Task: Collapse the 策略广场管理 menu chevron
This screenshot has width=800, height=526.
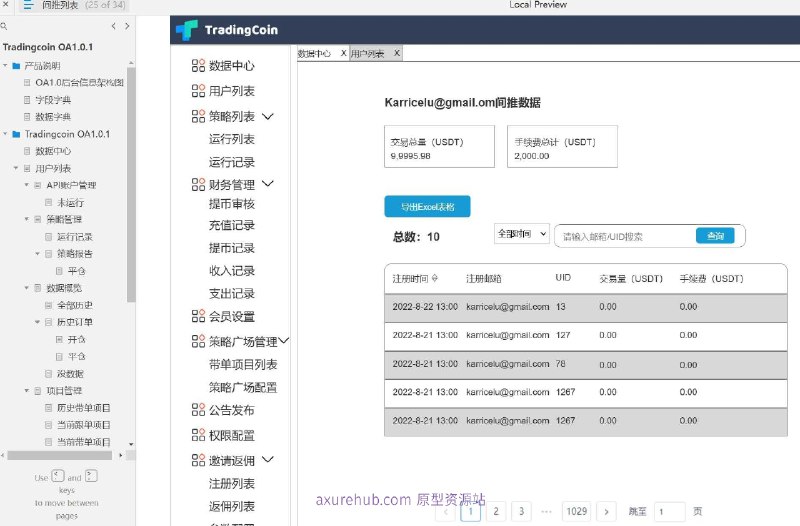Action: pyautogui.click(x=284, y=340)
